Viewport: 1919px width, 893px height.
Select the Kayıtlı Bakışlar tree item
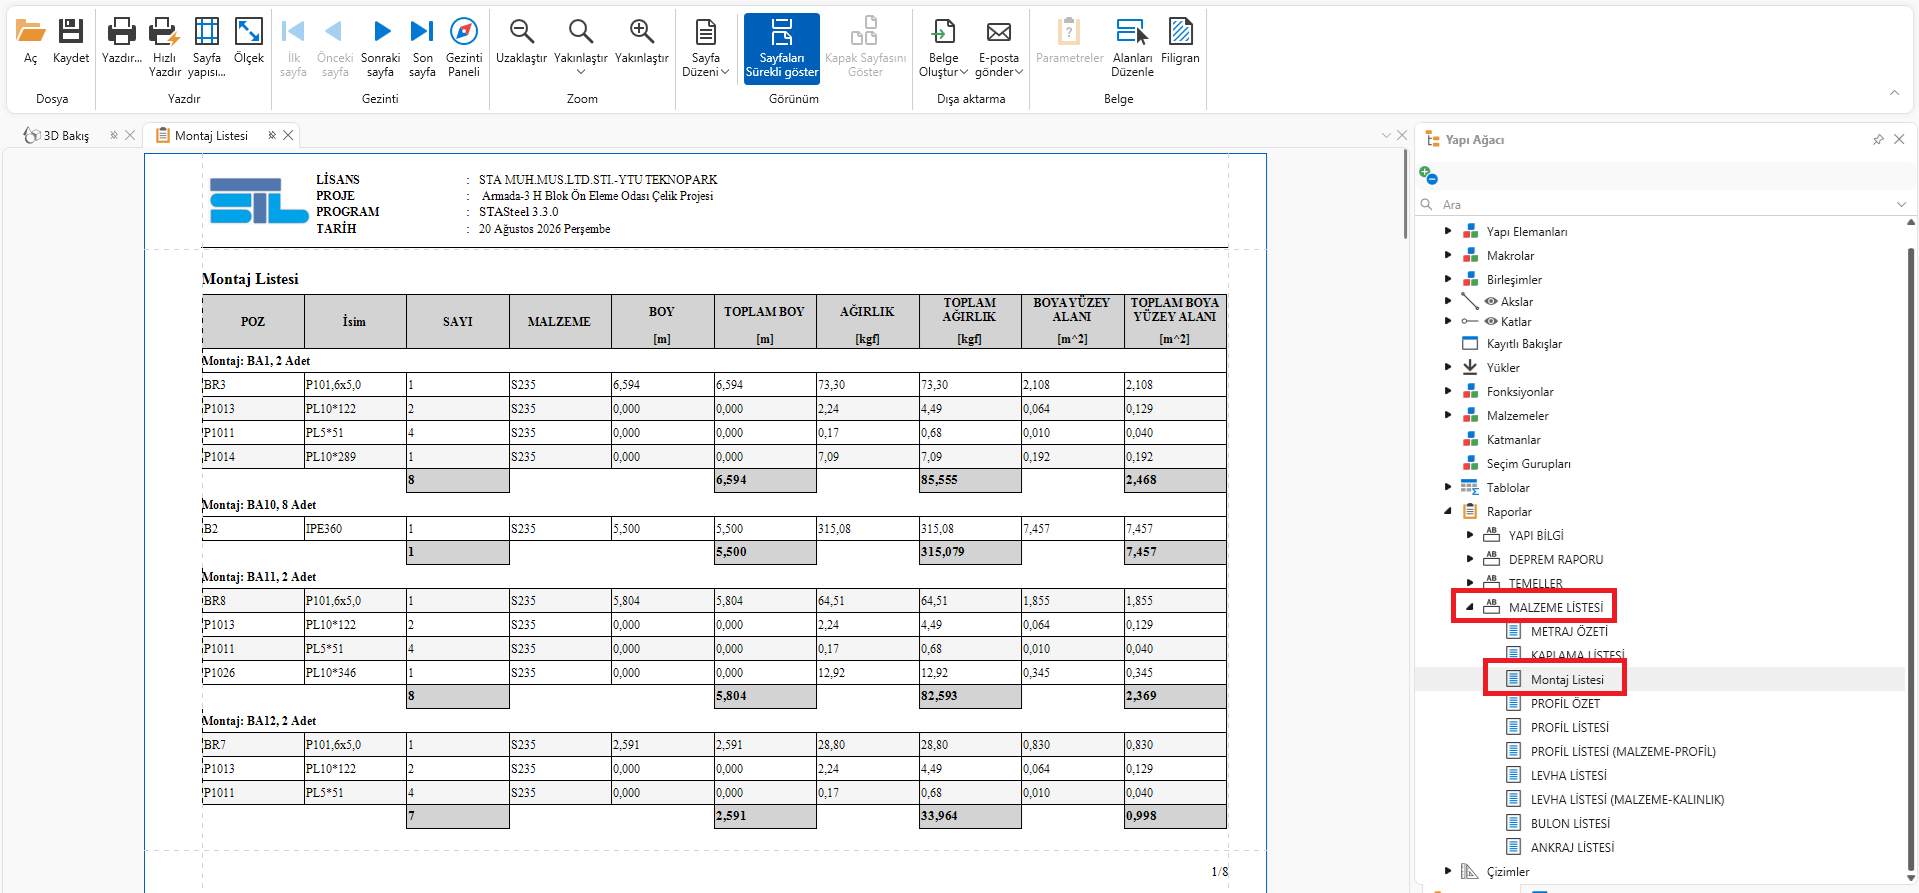click(x=1524, y=344)
